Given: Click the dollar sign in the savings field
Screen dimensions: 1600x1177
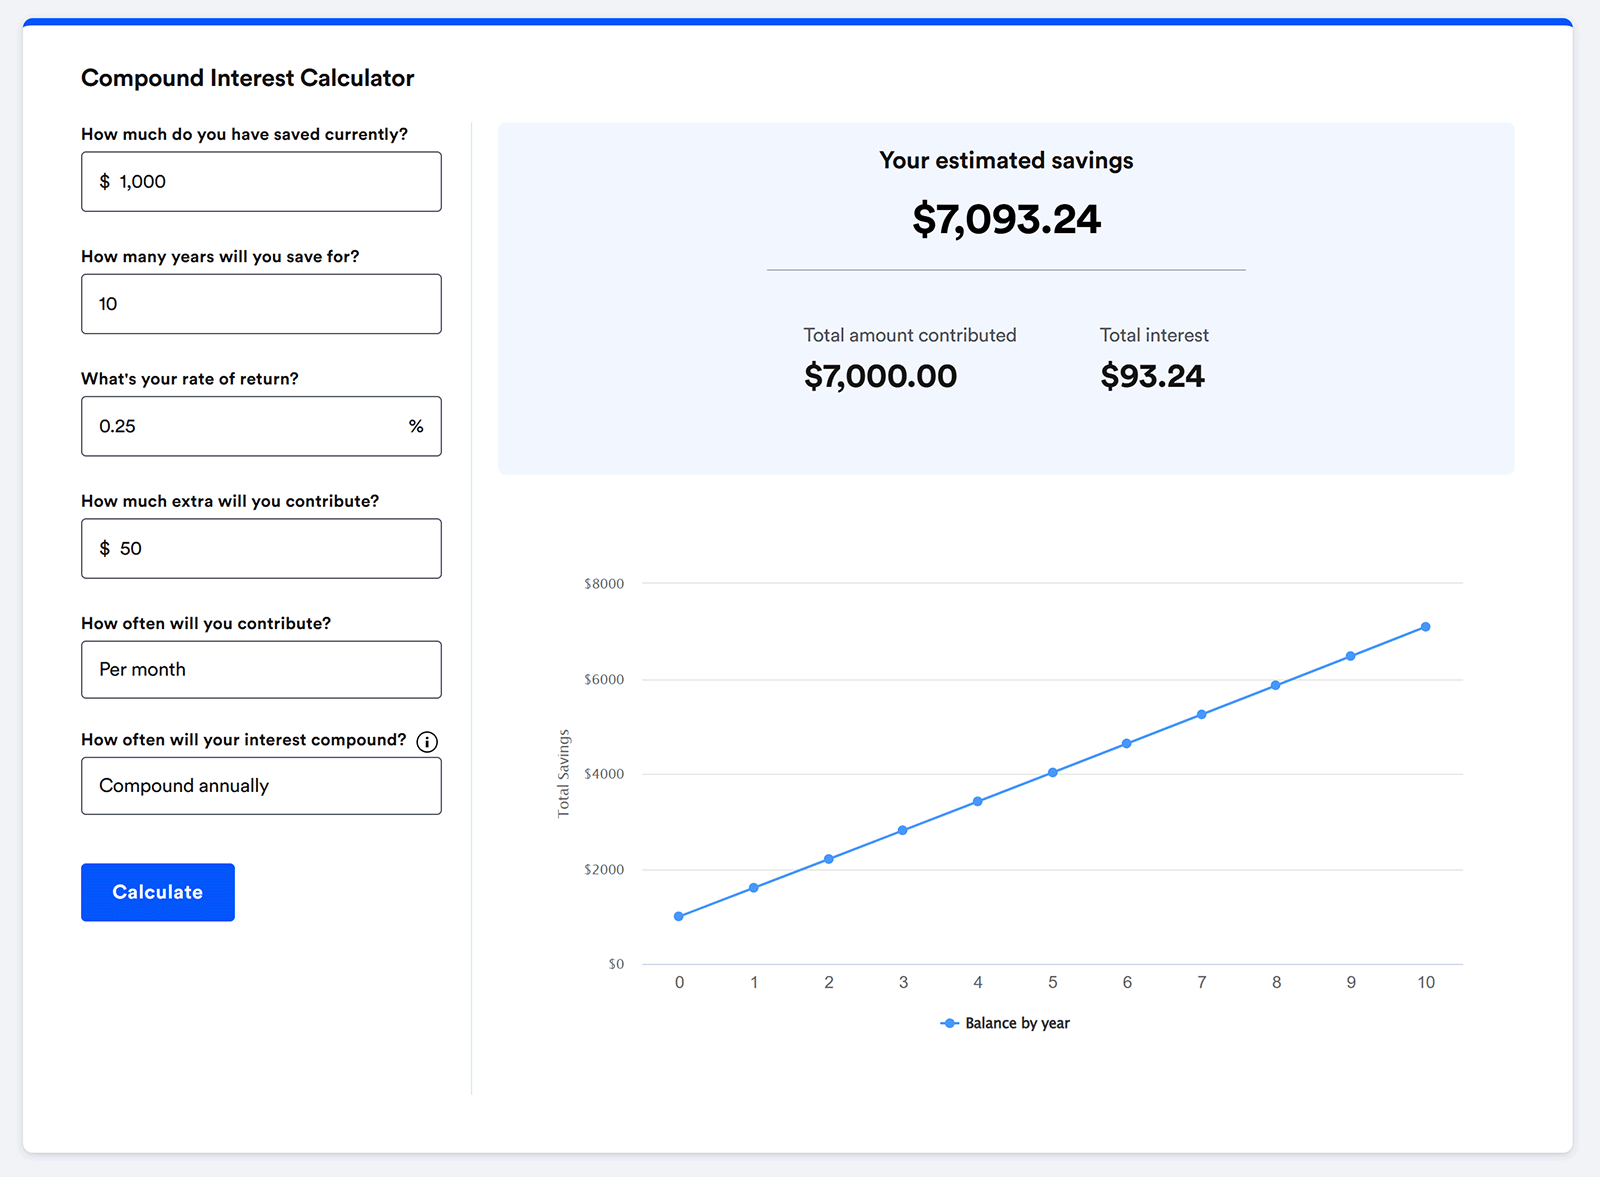Looking at the screenshot, I should point(103,181).
